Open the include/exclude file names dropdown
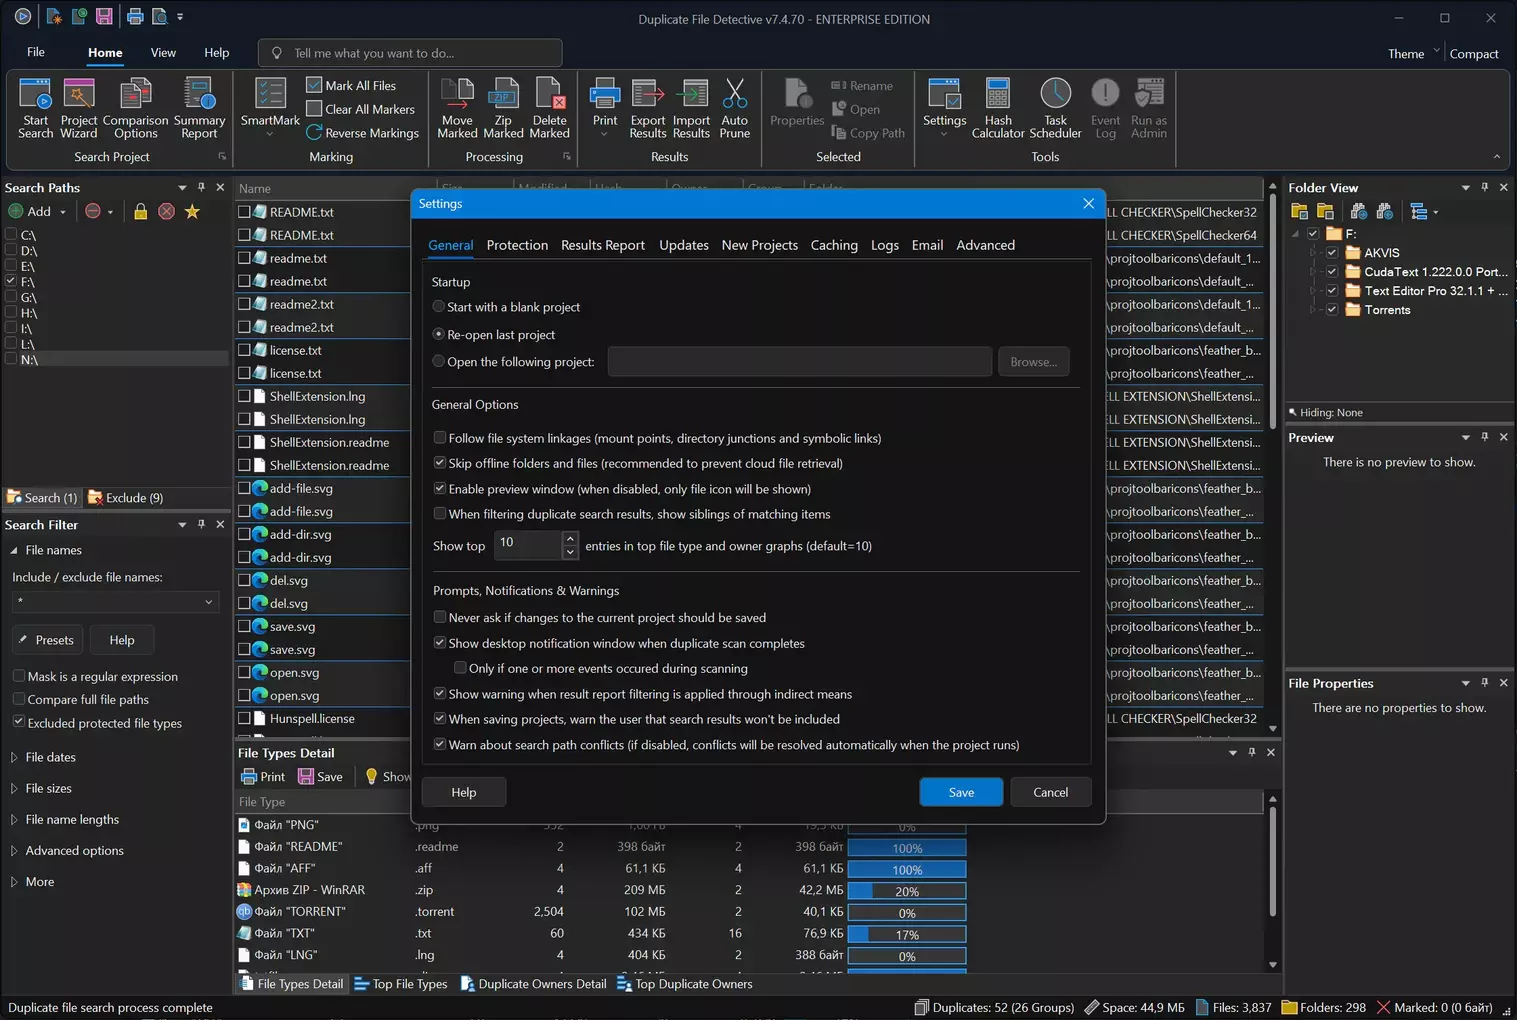Viewport: 1517px width, 1020px height. [x=208, y=602]
